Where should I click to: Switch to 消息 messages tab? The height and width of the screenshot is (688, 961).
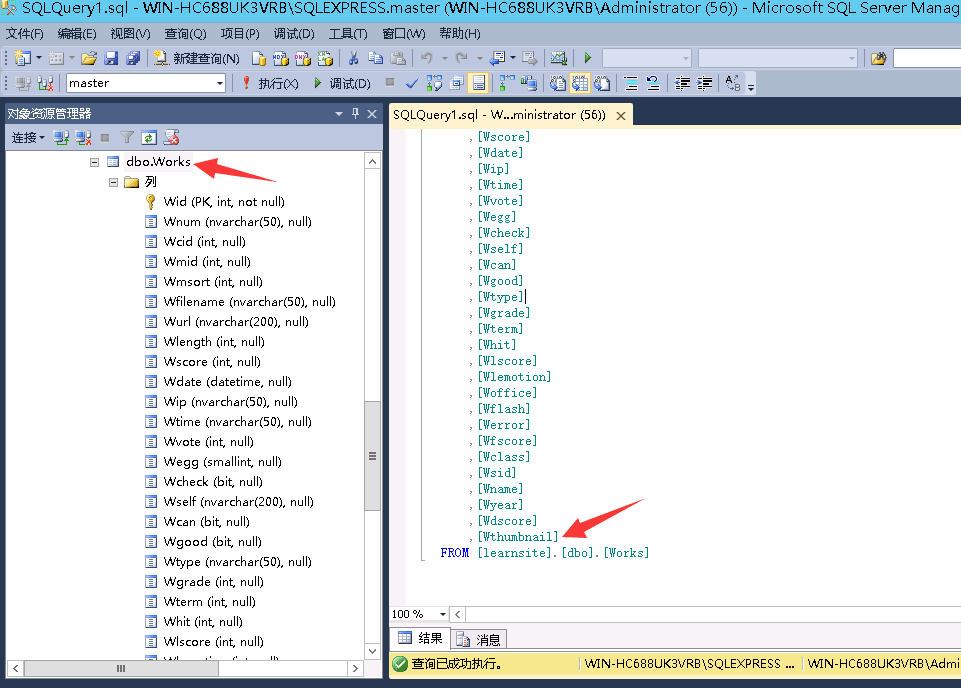(x=479, y=640)
